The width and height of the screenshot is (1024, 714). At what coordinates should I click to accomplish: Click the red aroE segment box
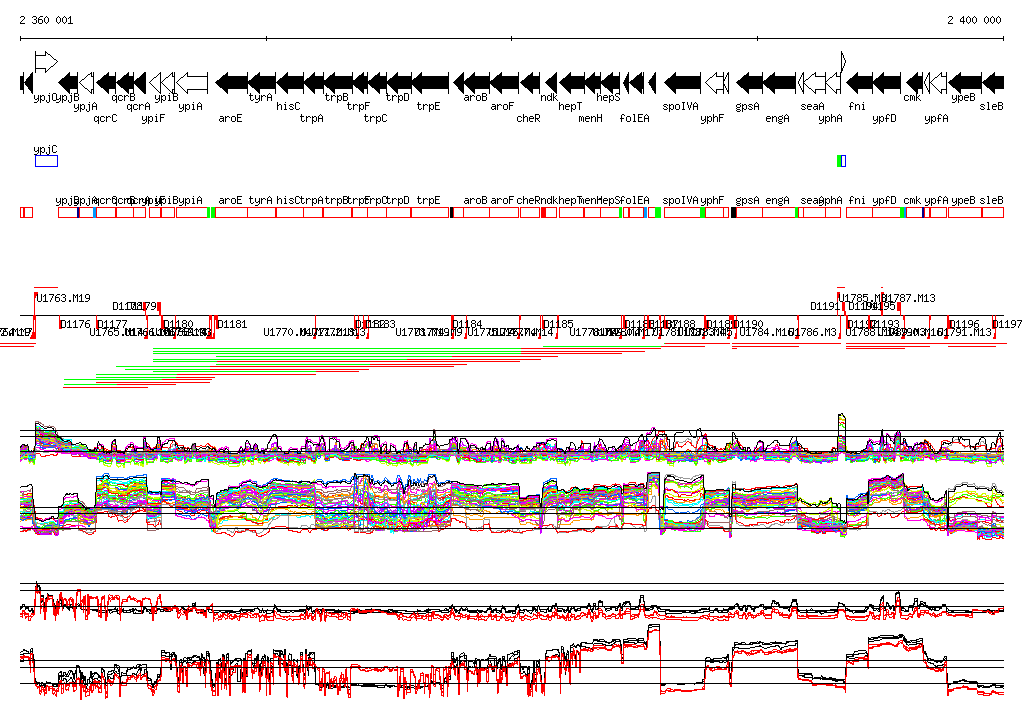pos(231,212)
